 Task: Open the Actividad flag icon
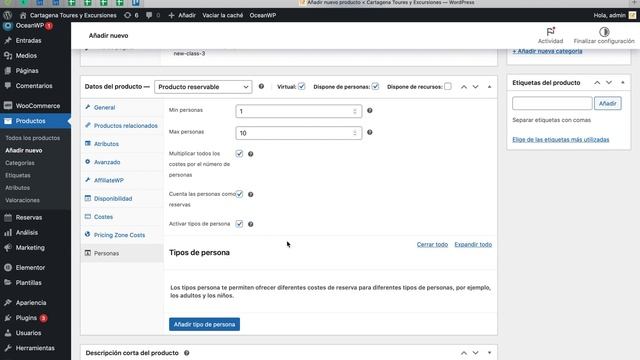coord(550,31)
